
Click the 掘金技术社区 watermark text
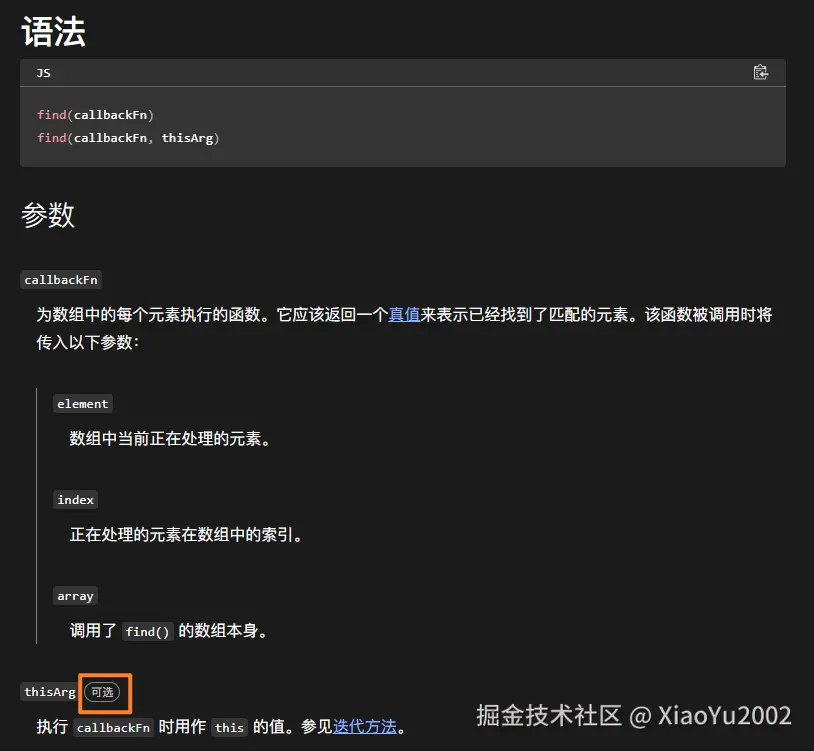point(546,716)
